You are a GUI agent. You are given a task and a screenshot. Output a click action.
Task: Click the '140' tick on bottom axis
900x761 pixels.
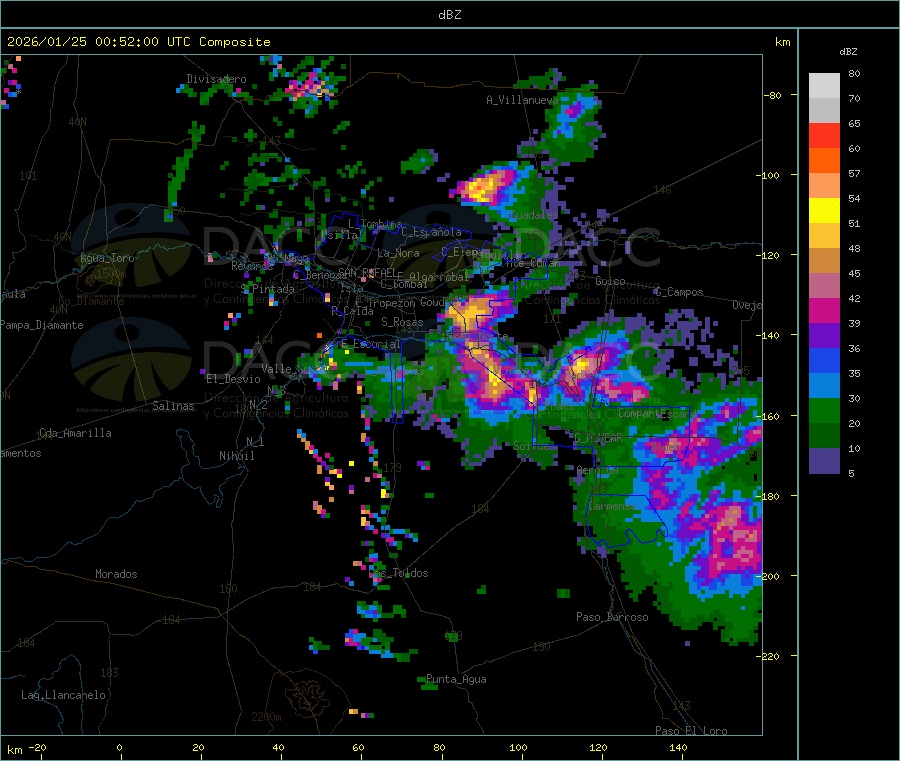click(678, 748)
